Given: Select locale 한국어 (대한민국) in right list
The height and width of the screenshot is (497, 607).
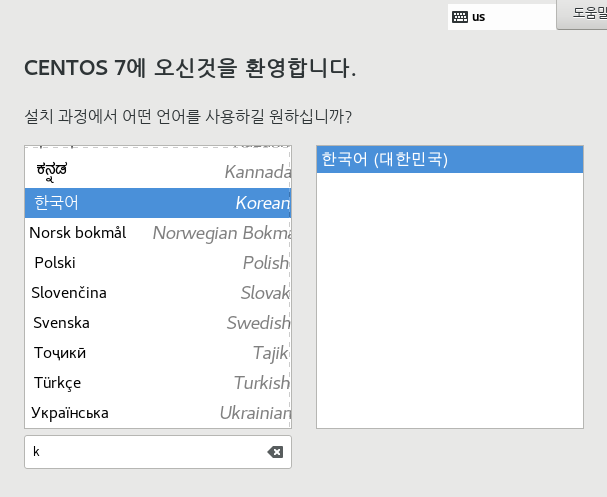Looking at the screenshot, I should (x=450, y=159).
